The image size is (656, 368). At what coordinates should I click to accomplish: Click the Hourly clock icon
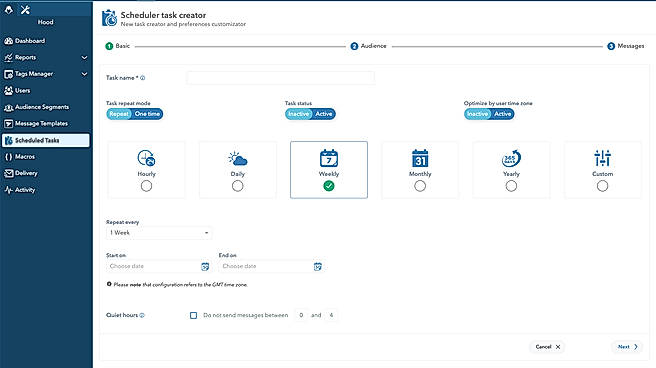point(146,158)
